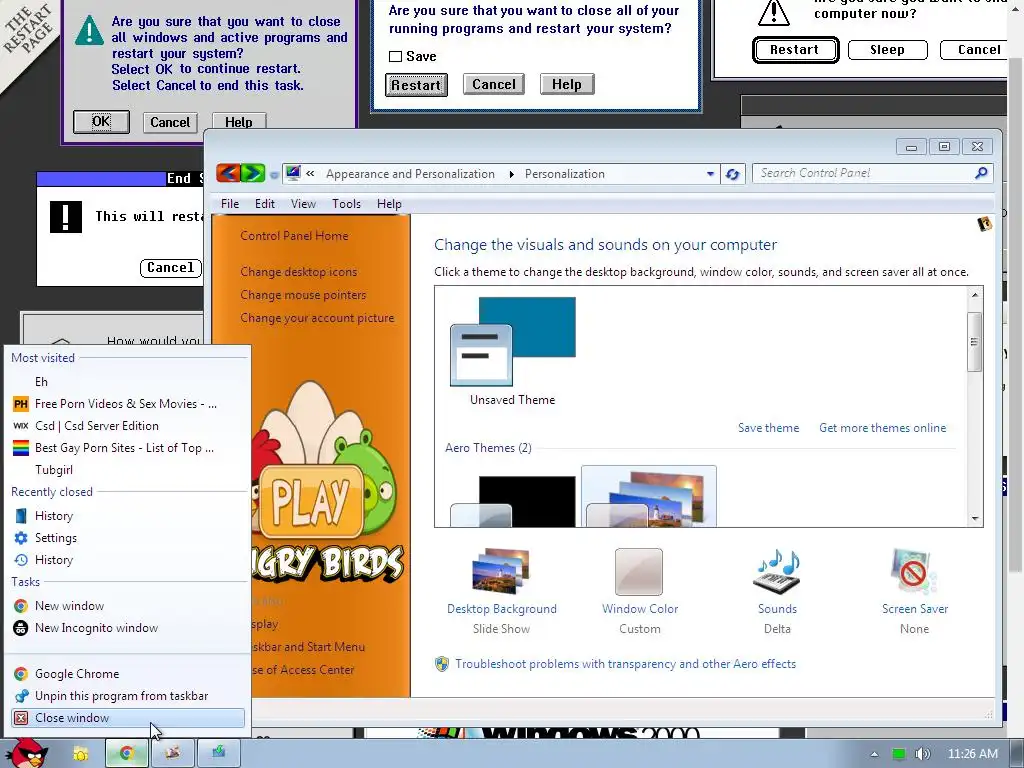
Task: Click Help in the Save checkbox dialog
Action: [567, 84]
